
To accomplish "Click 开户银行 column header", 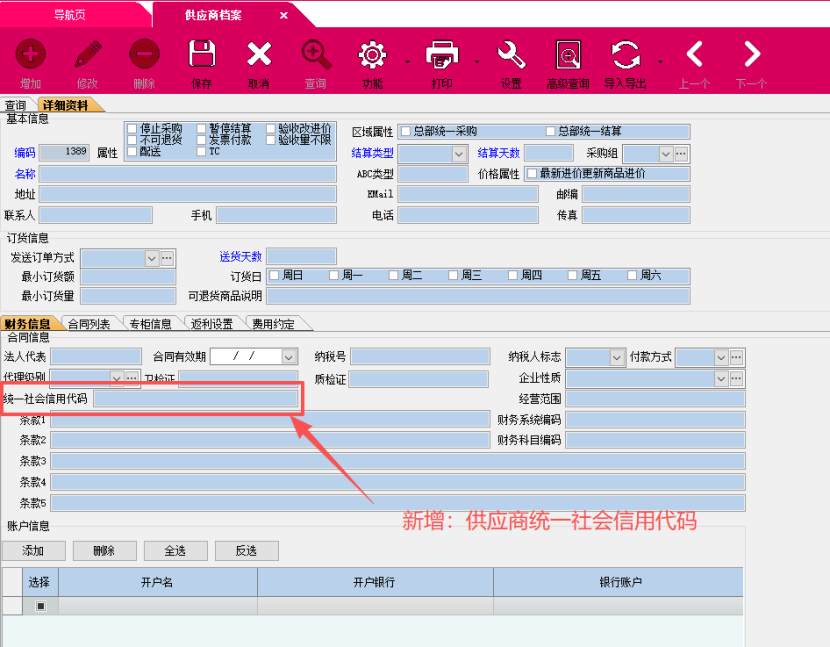I will click(x=375, y=582).
